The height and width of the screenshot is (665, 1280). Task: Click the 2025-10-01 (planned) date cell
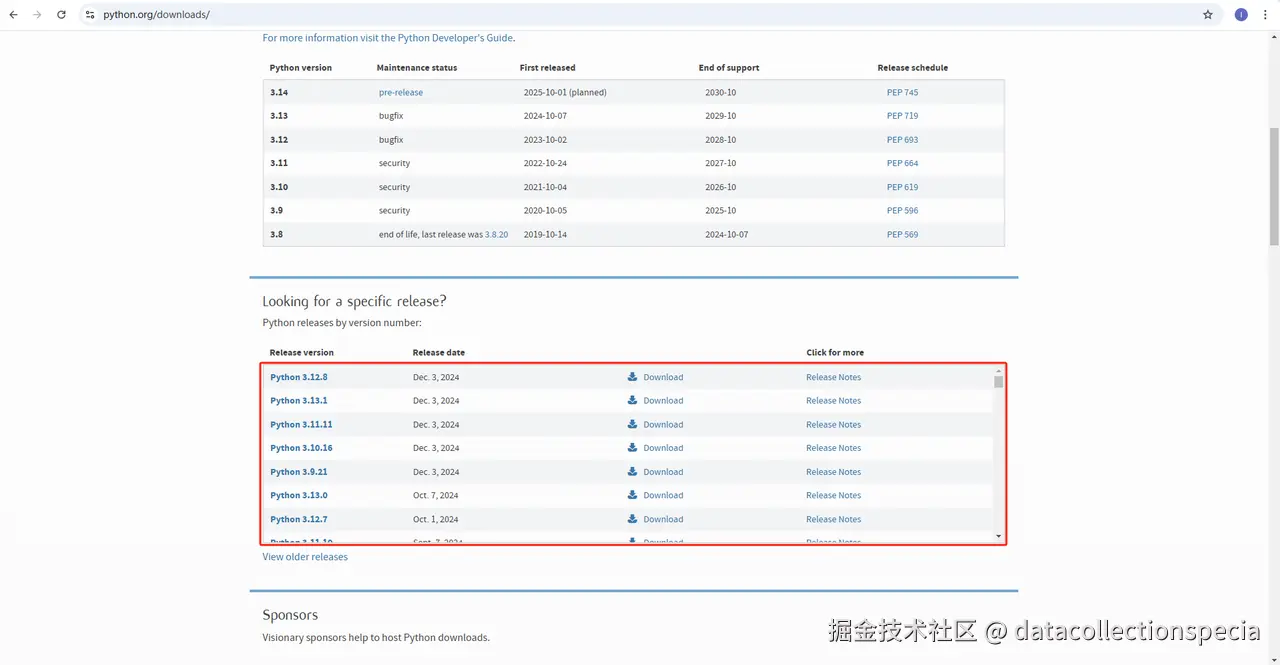pyautogui.click(x=565, y=92)
